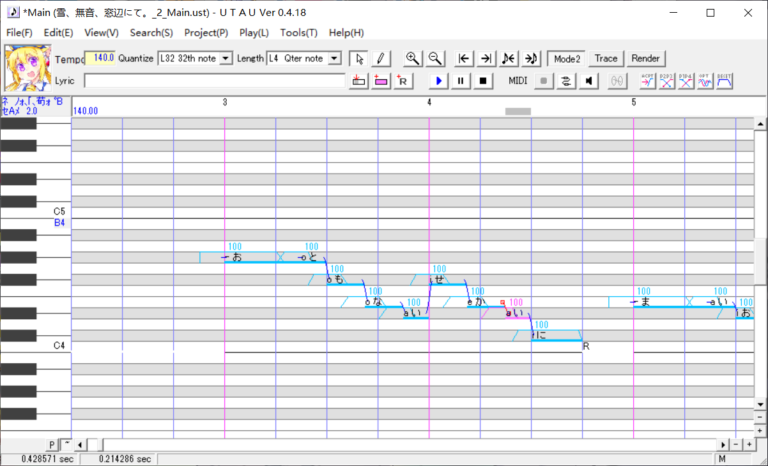Pause playback with the pause button

[461, 80]
